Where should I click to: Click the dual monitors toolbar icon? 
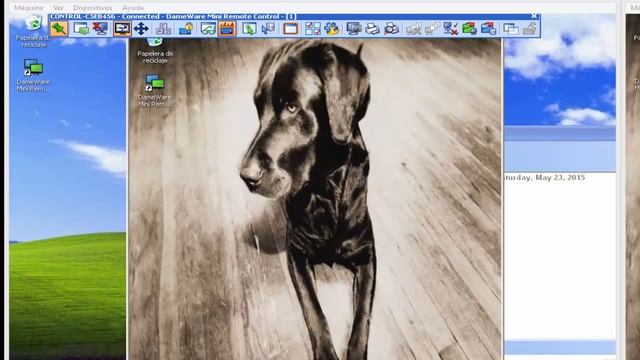point(354,29)
